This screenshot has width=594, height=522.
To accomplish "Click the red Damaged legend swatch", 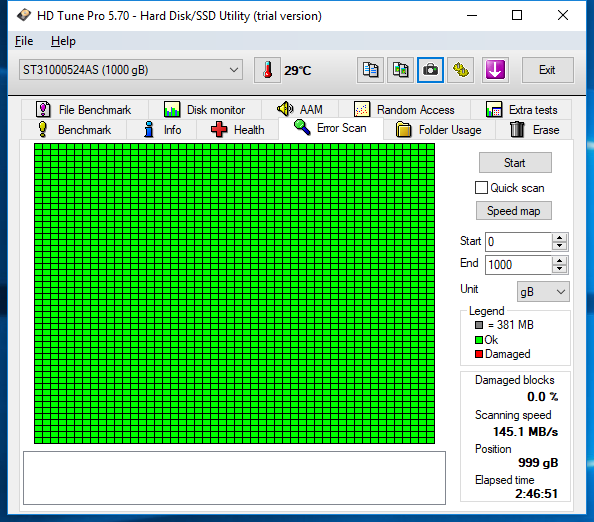I will click(479, 354).
